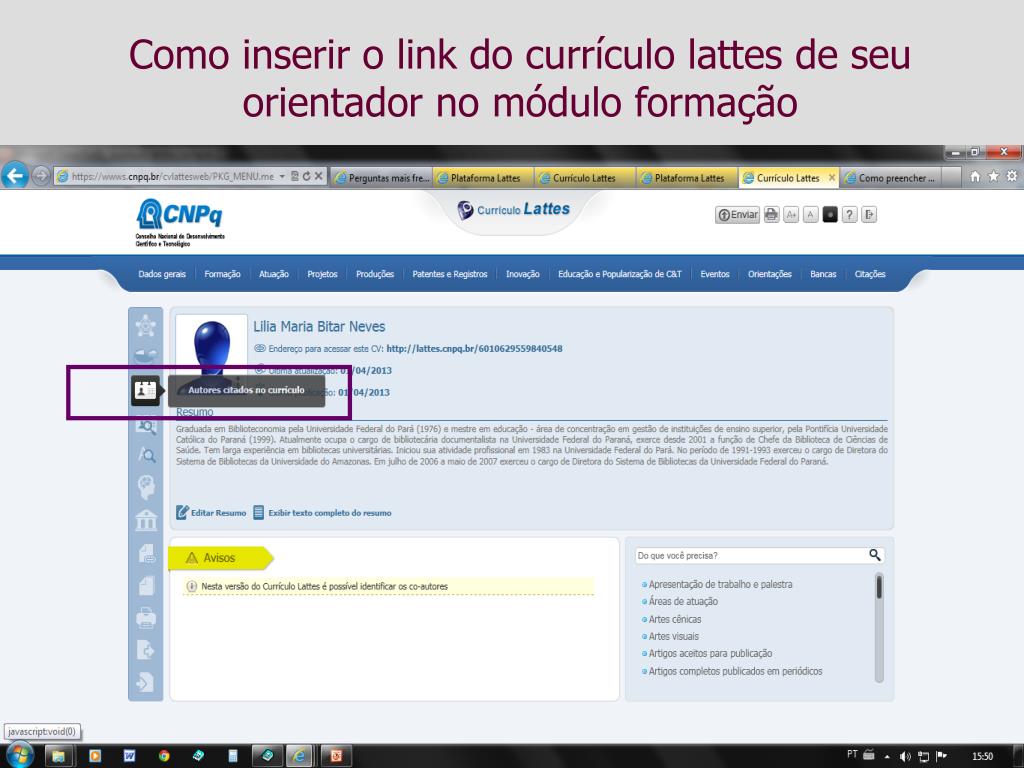Image resolution: width=1024 pixels, height=768 pixels.
Task: Close the active Currículo Lattes tab
Action: (x=831, y=177)
